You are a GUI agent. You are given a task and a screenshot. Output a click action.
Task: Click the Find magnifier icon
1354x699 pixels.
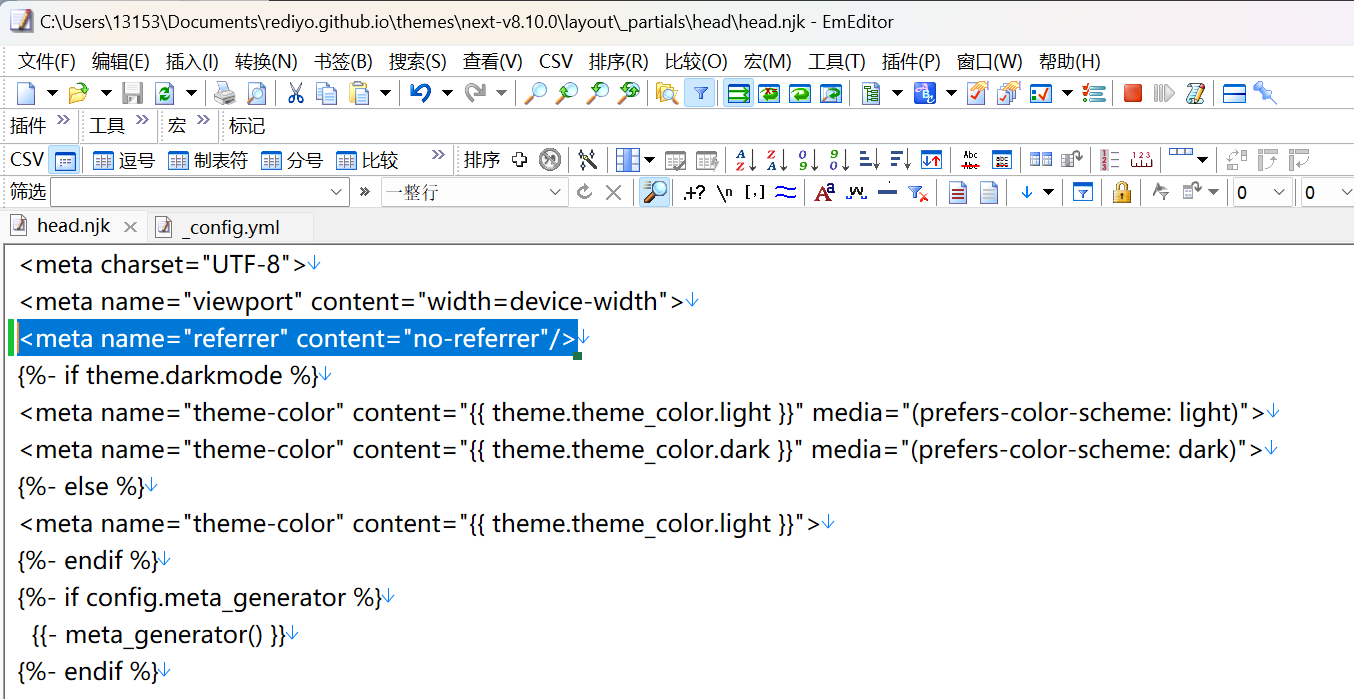536,93
